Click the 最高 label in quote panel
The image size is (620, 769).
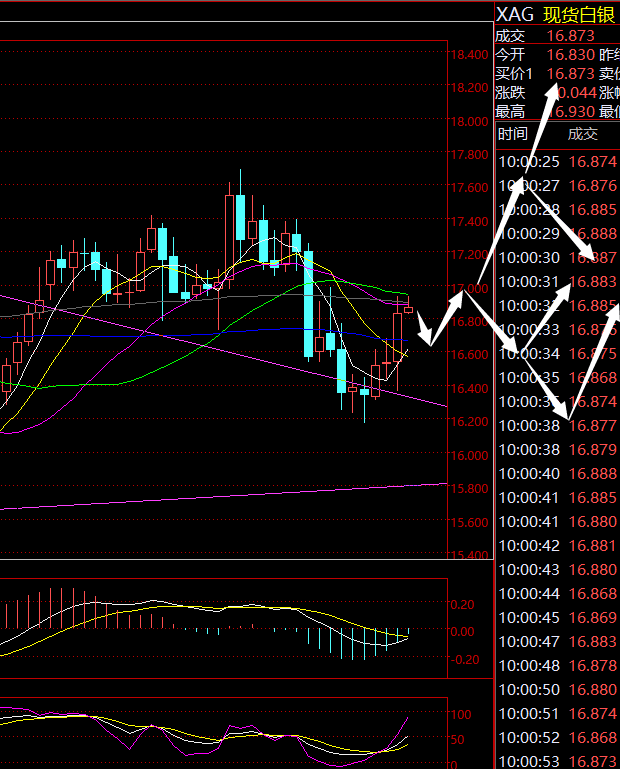(x=510, y=111)
